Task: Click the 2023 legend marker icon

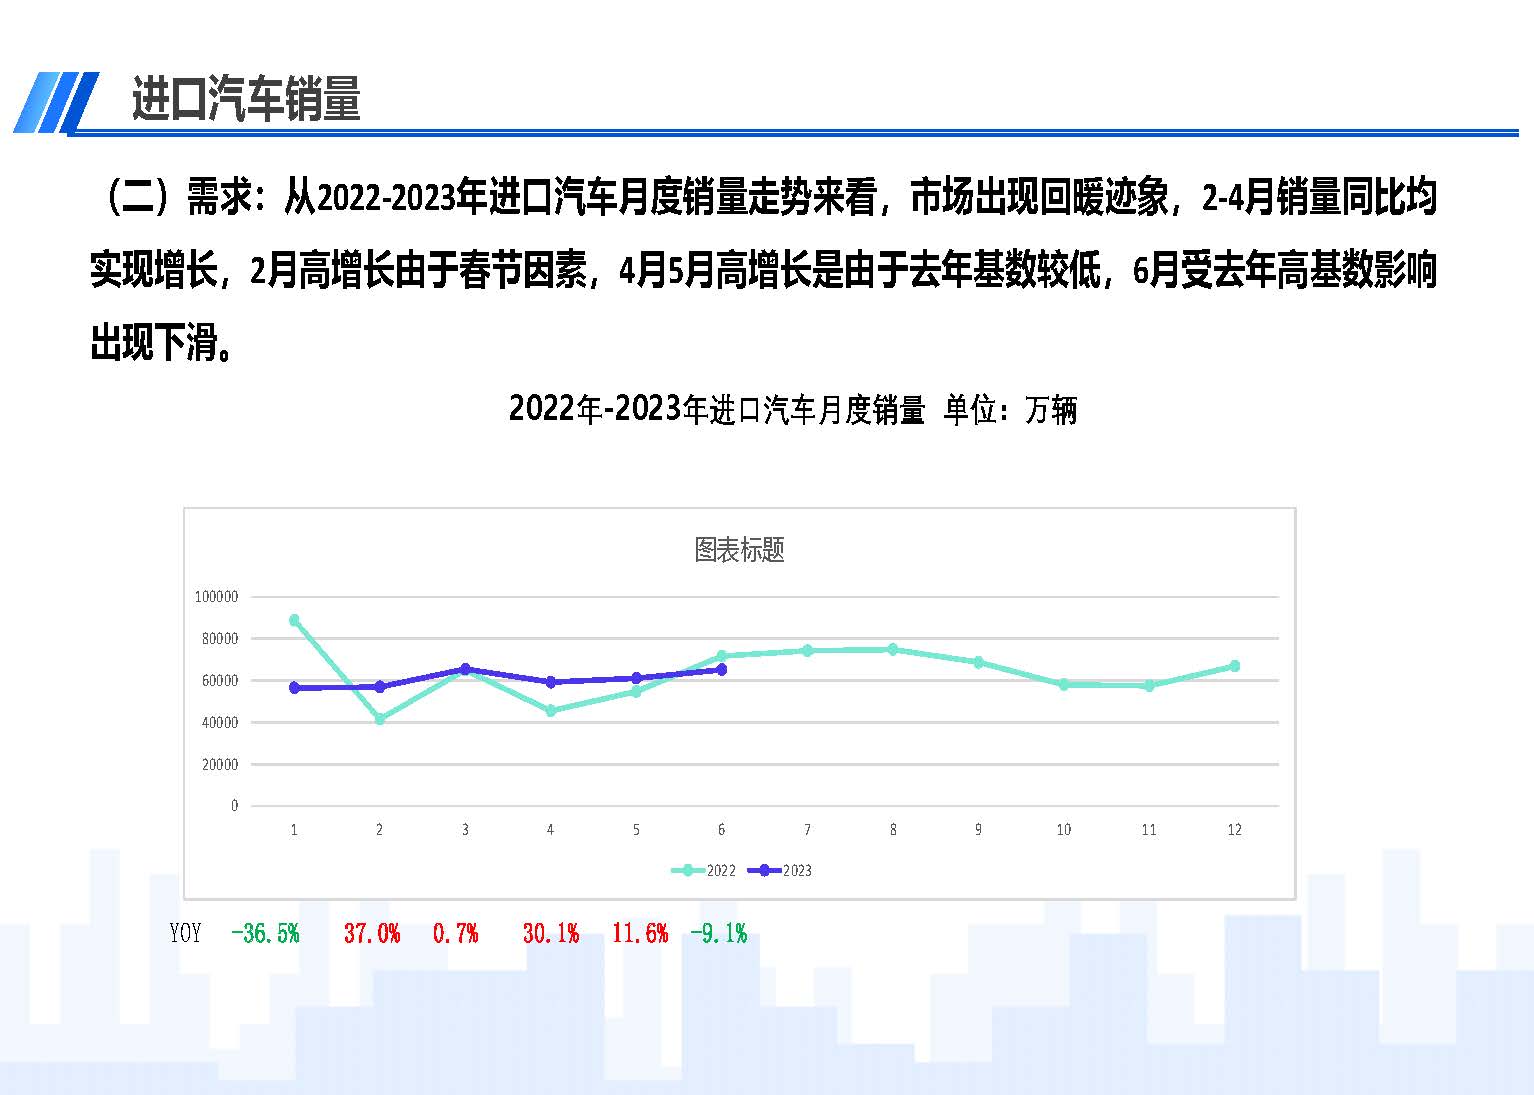Action: pos(764,871)
